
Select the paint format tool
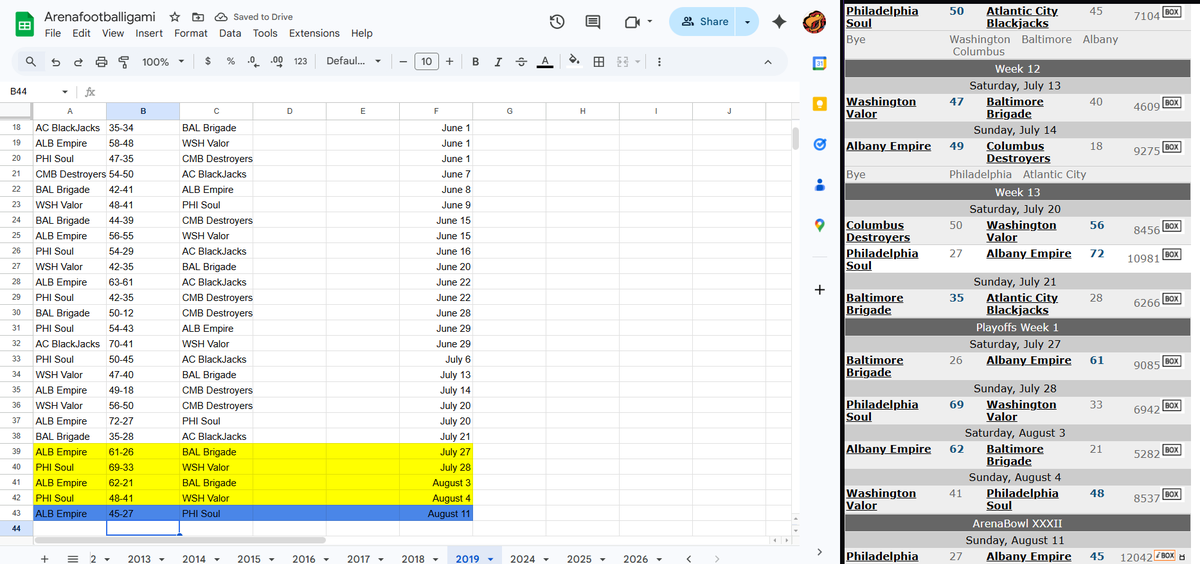coord(124,62)
